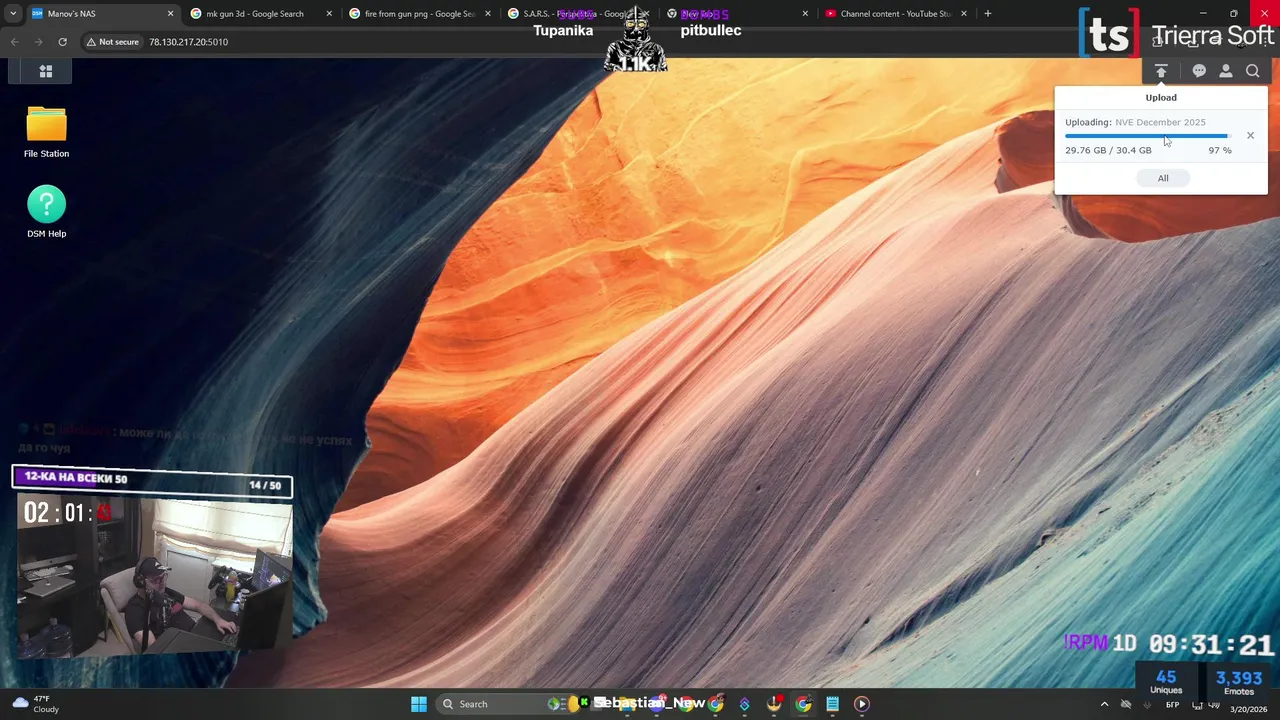
Task: Close the mk gun 3d tab
Action: coord(329,14)
